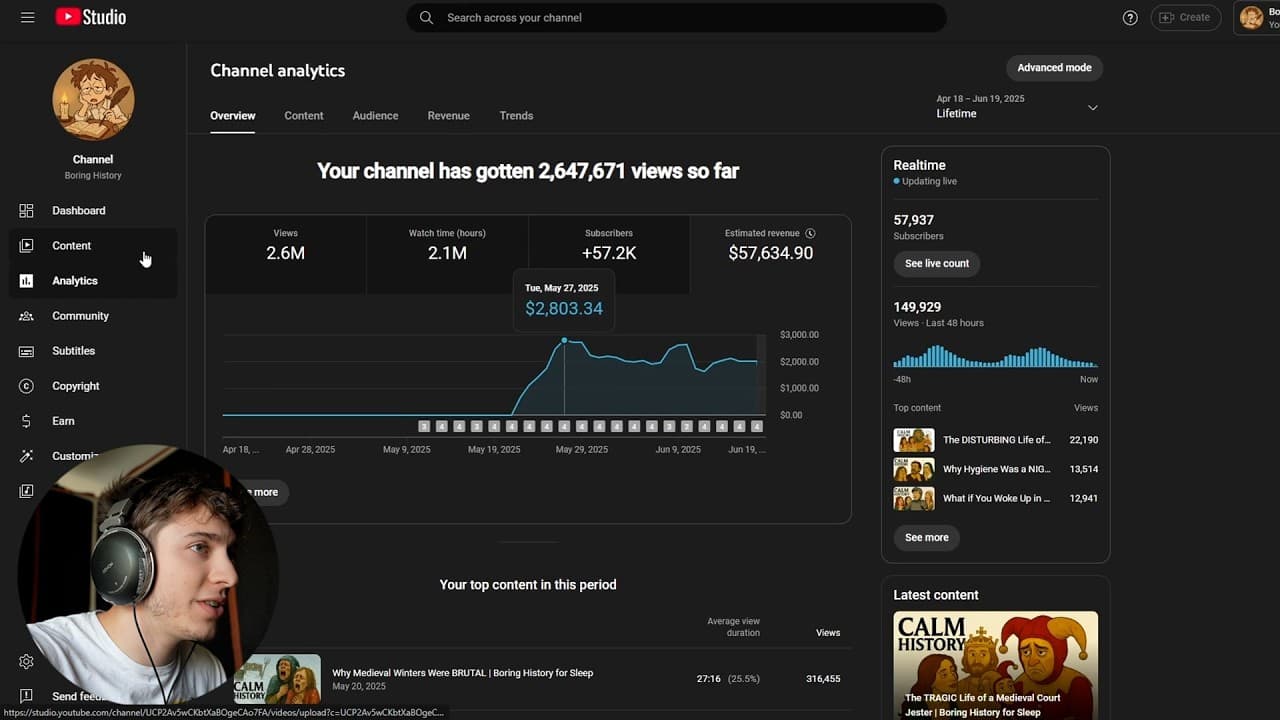The image size is (1280, 720).
Task: Open The DISTURBING Life of... top content row
Action: [x=995, y=440]
